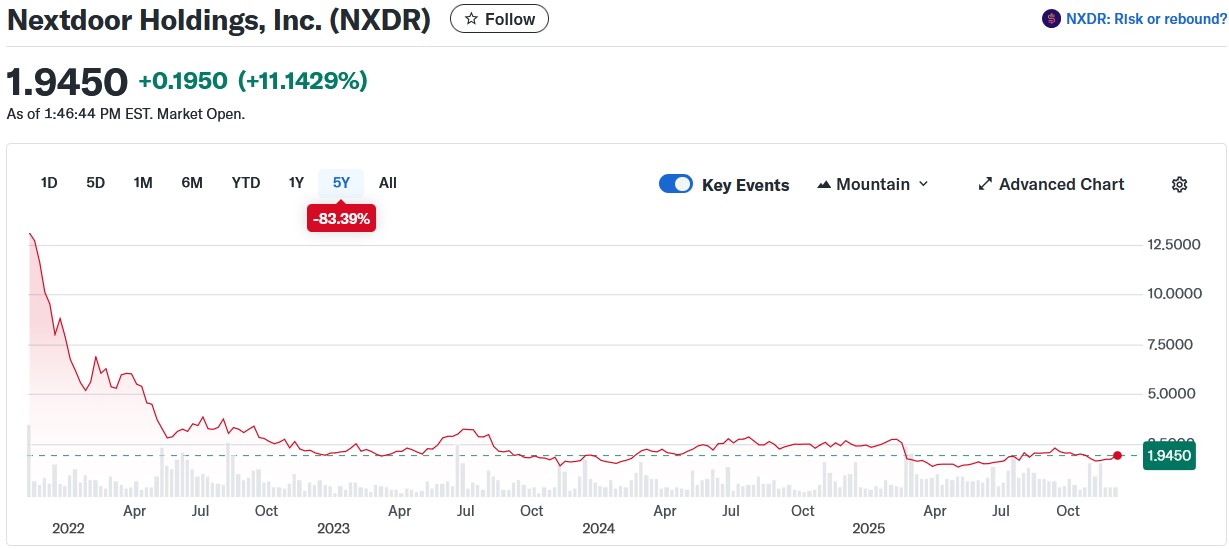
Task: Select the 5D time range
Action: click(96, 182)
